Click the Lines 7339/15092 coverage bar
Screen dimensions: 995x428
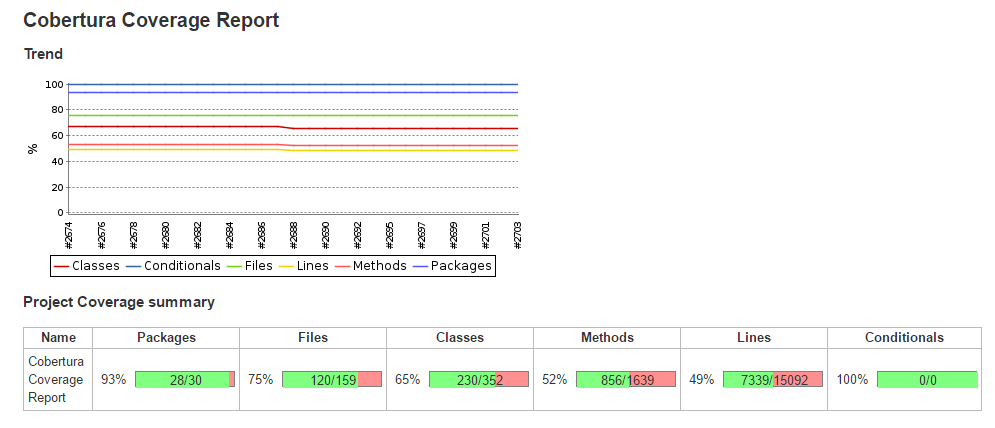point(773,380)
